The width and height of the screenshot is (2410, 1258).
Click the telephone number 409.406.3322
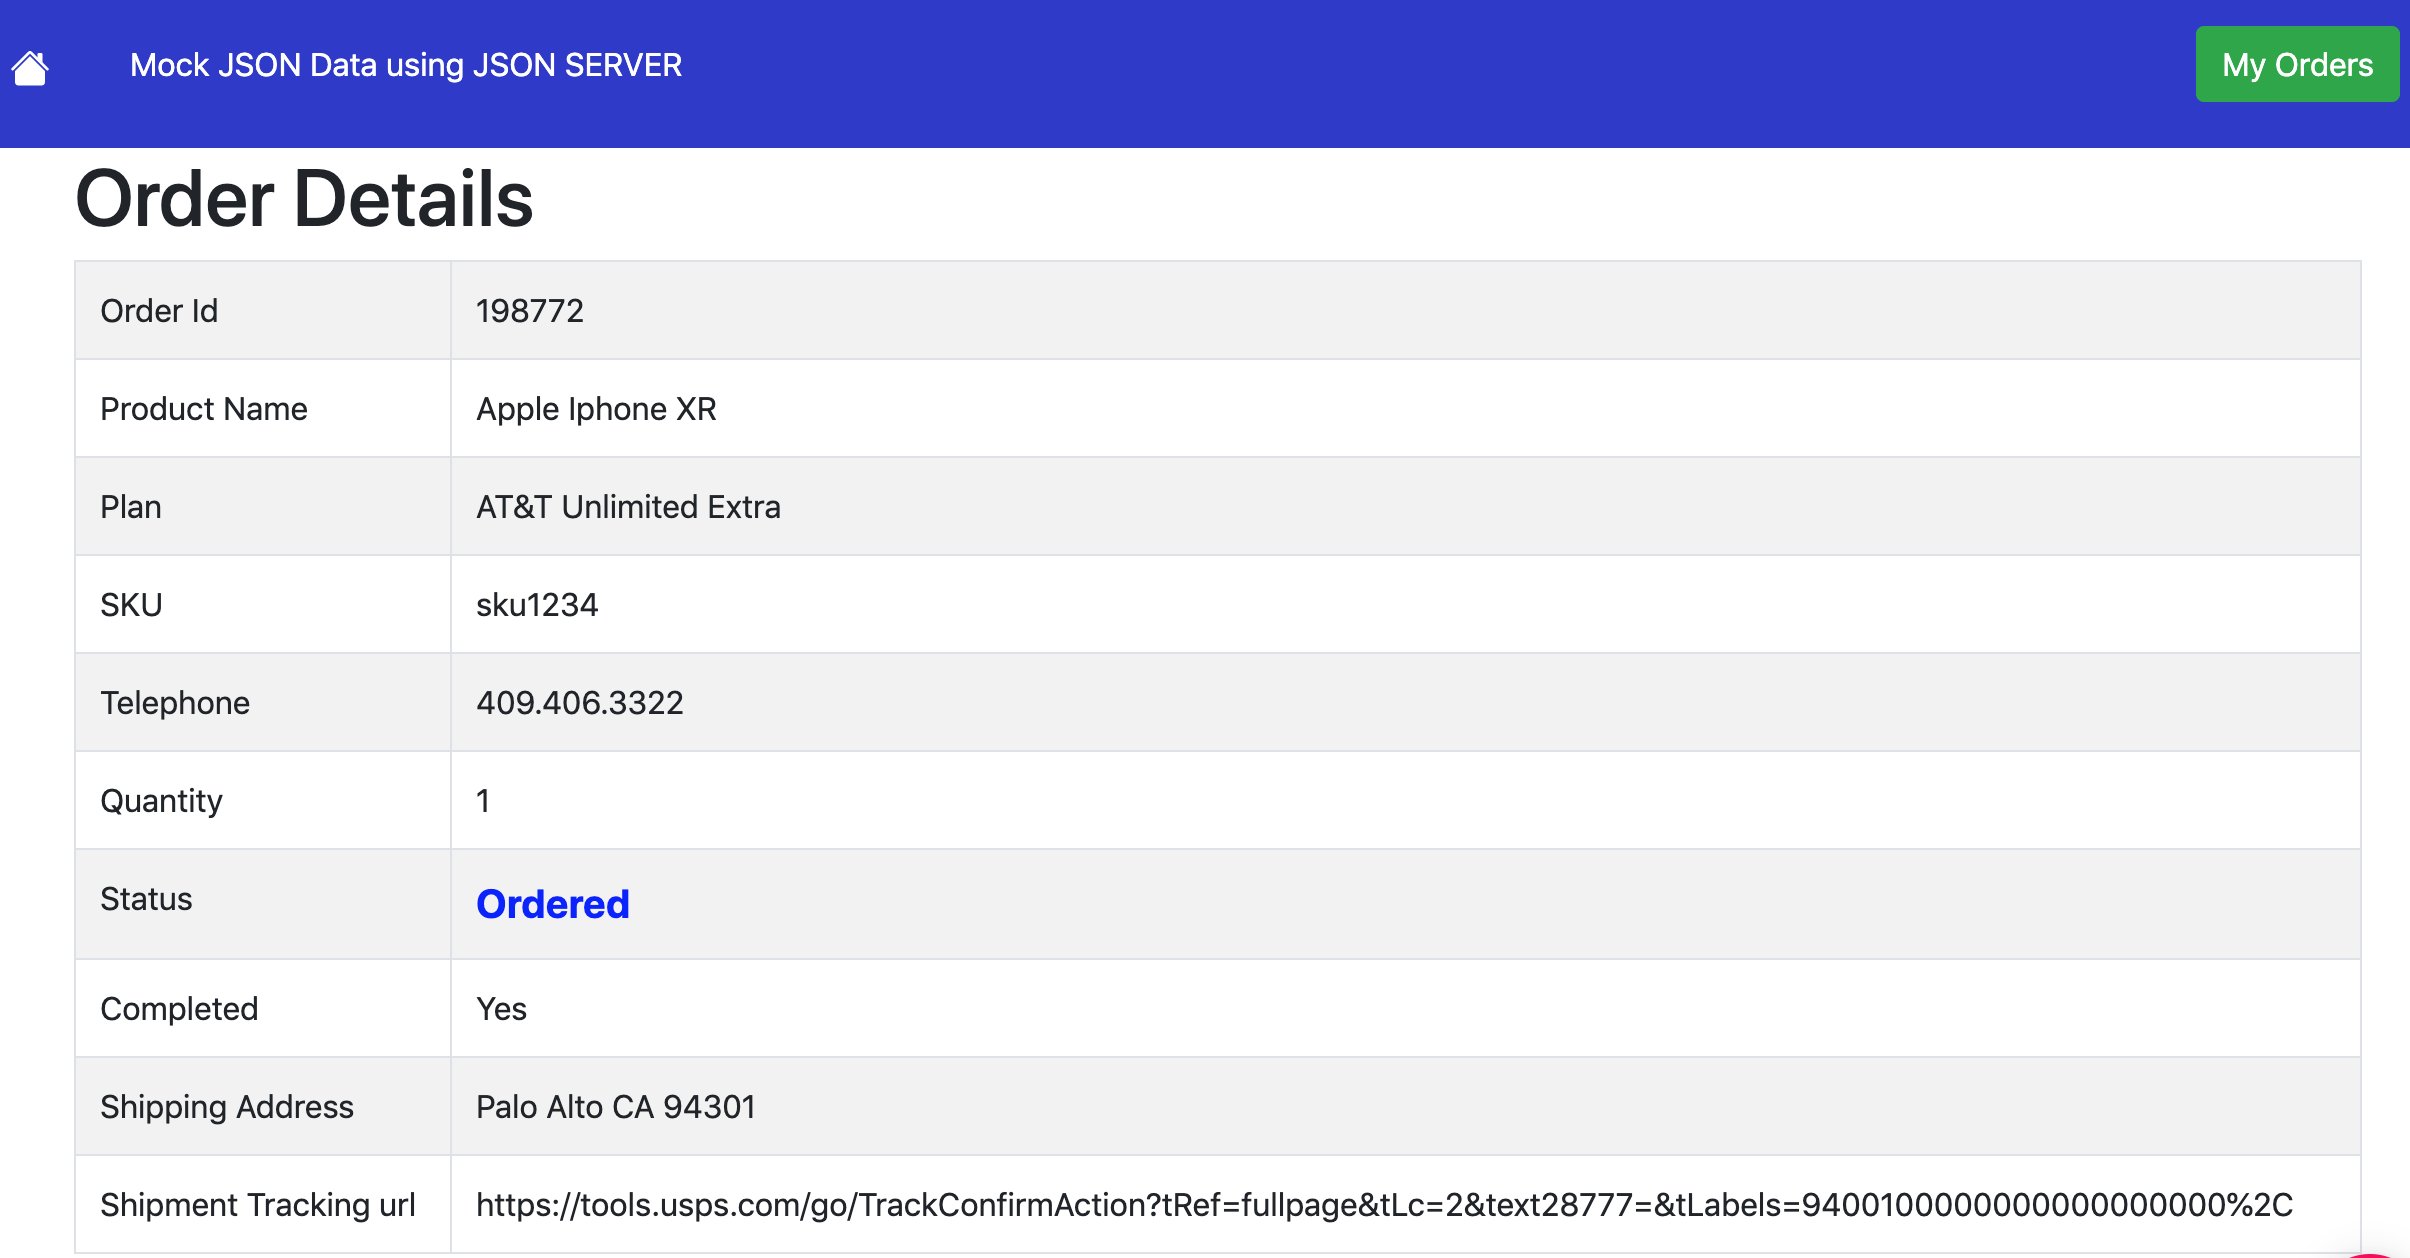579,703
